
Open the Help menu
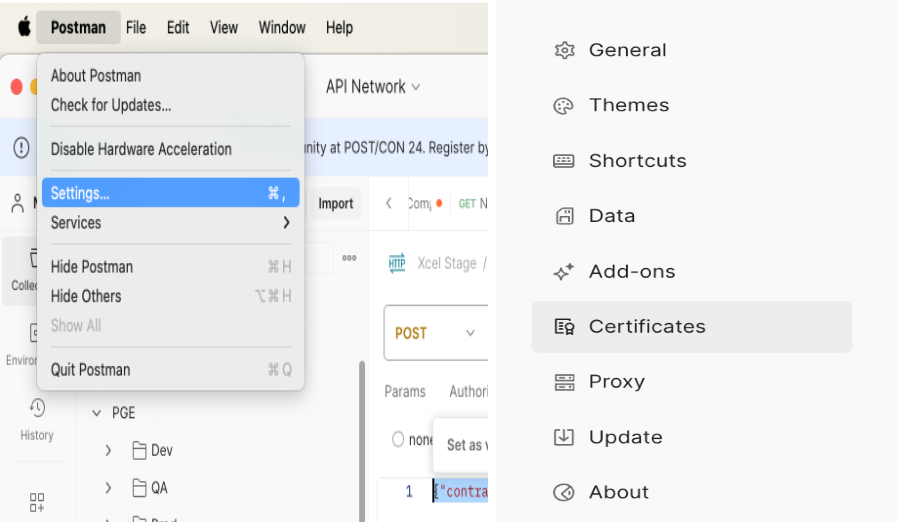(x=340, y=28)
